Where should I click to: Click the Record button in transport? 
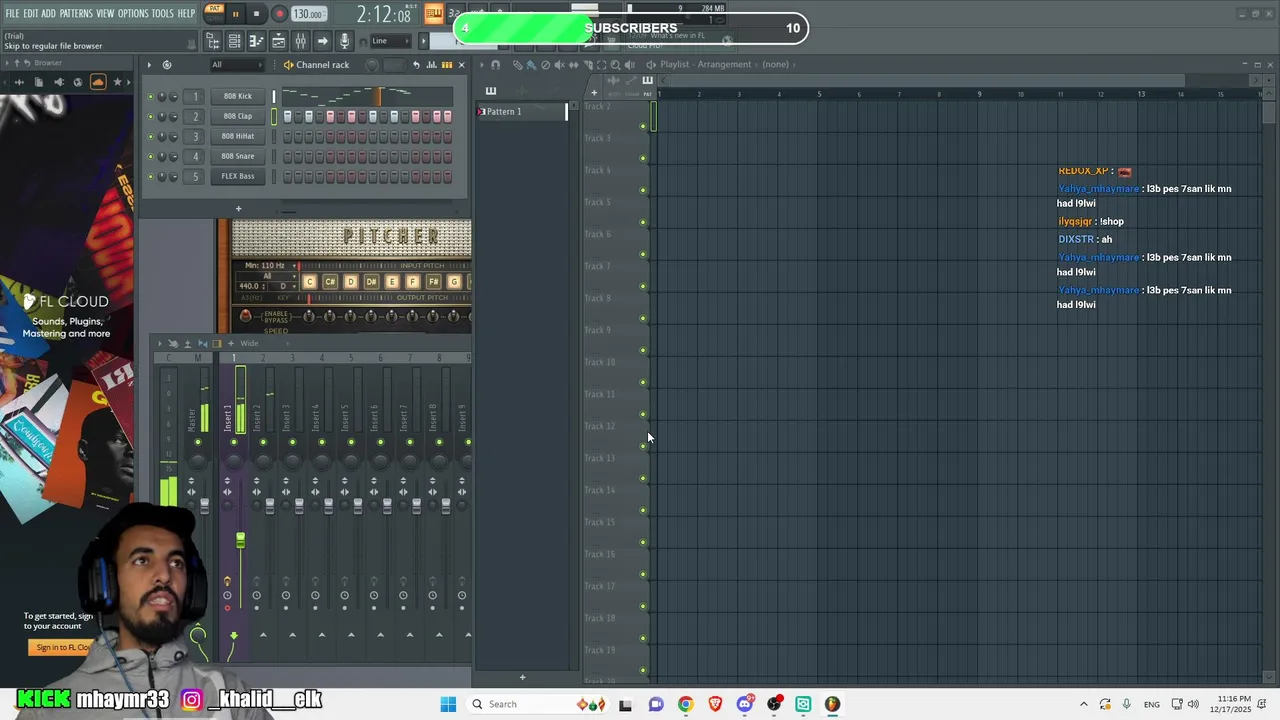(x=279, y=14)
